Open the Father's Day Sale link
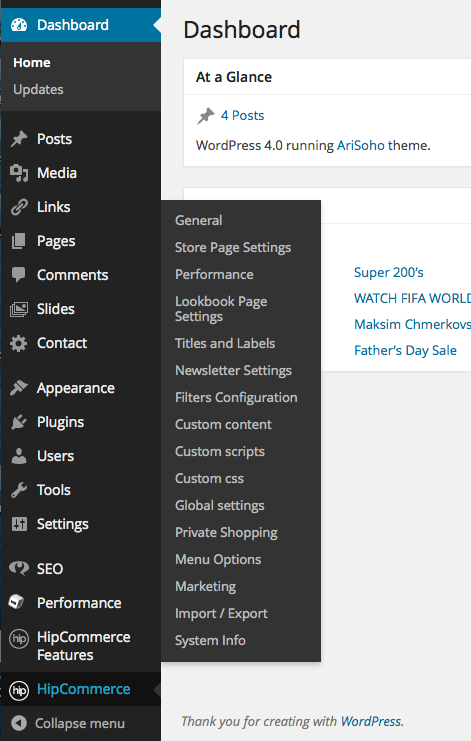The width and height of the screenshot is (471, 741). tap(405, 350)
